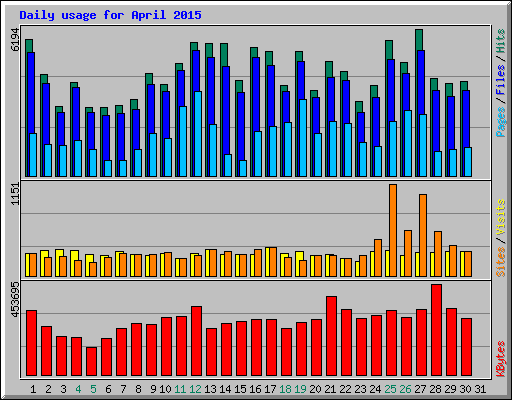Click day label 9 on the x-axis
Viewport: 512px width, 400px height.
pyautogui.click(x=153, y=389)
